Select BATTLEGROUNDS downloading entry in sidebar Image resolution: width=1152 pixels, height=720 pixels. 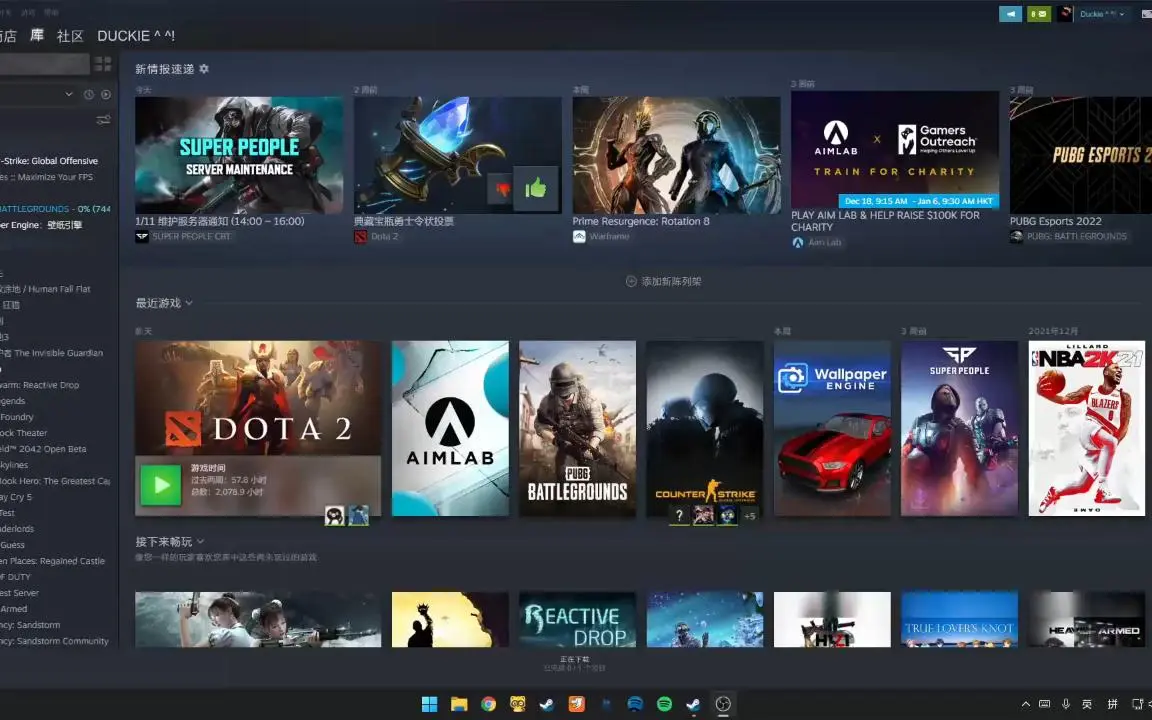(55, 209)
